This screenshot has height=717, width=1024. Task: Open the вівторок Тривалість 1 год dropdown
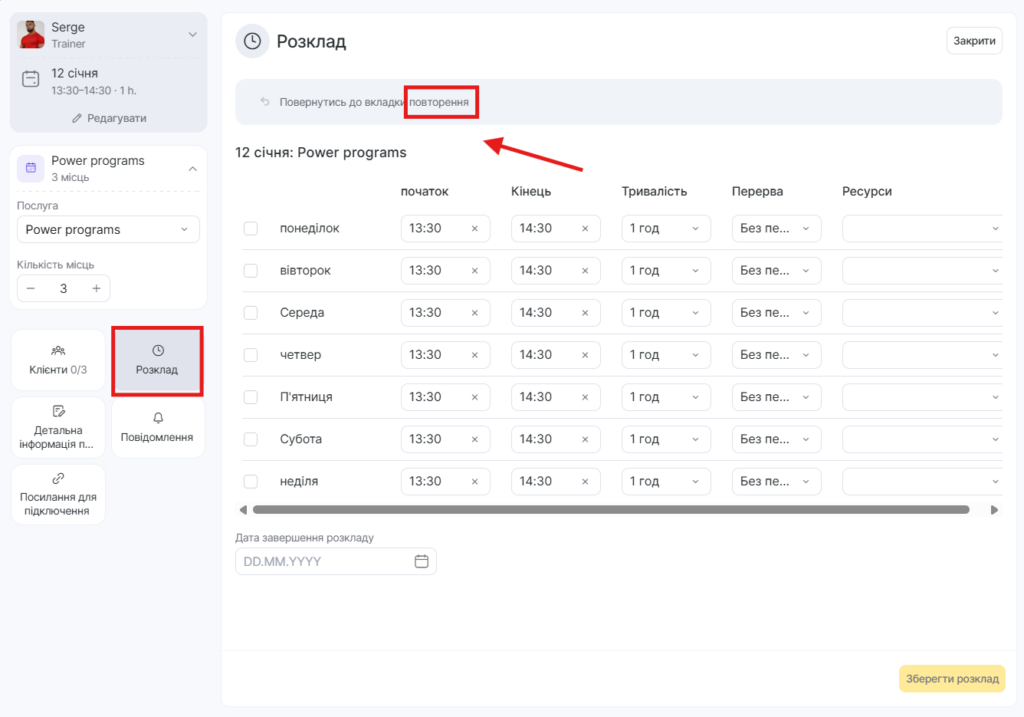665,271
